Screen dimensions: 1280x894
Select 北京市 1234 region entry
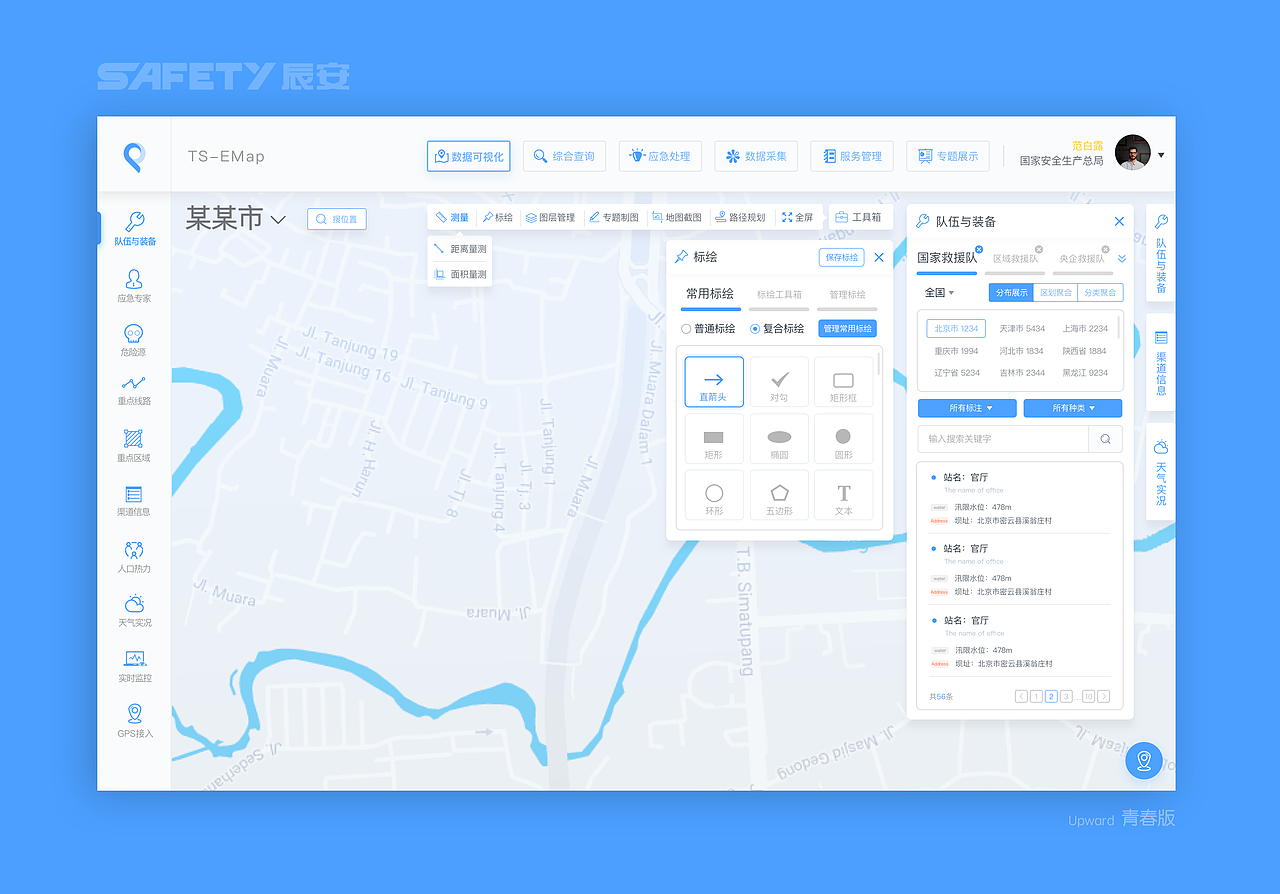click(x=956, y=329)
